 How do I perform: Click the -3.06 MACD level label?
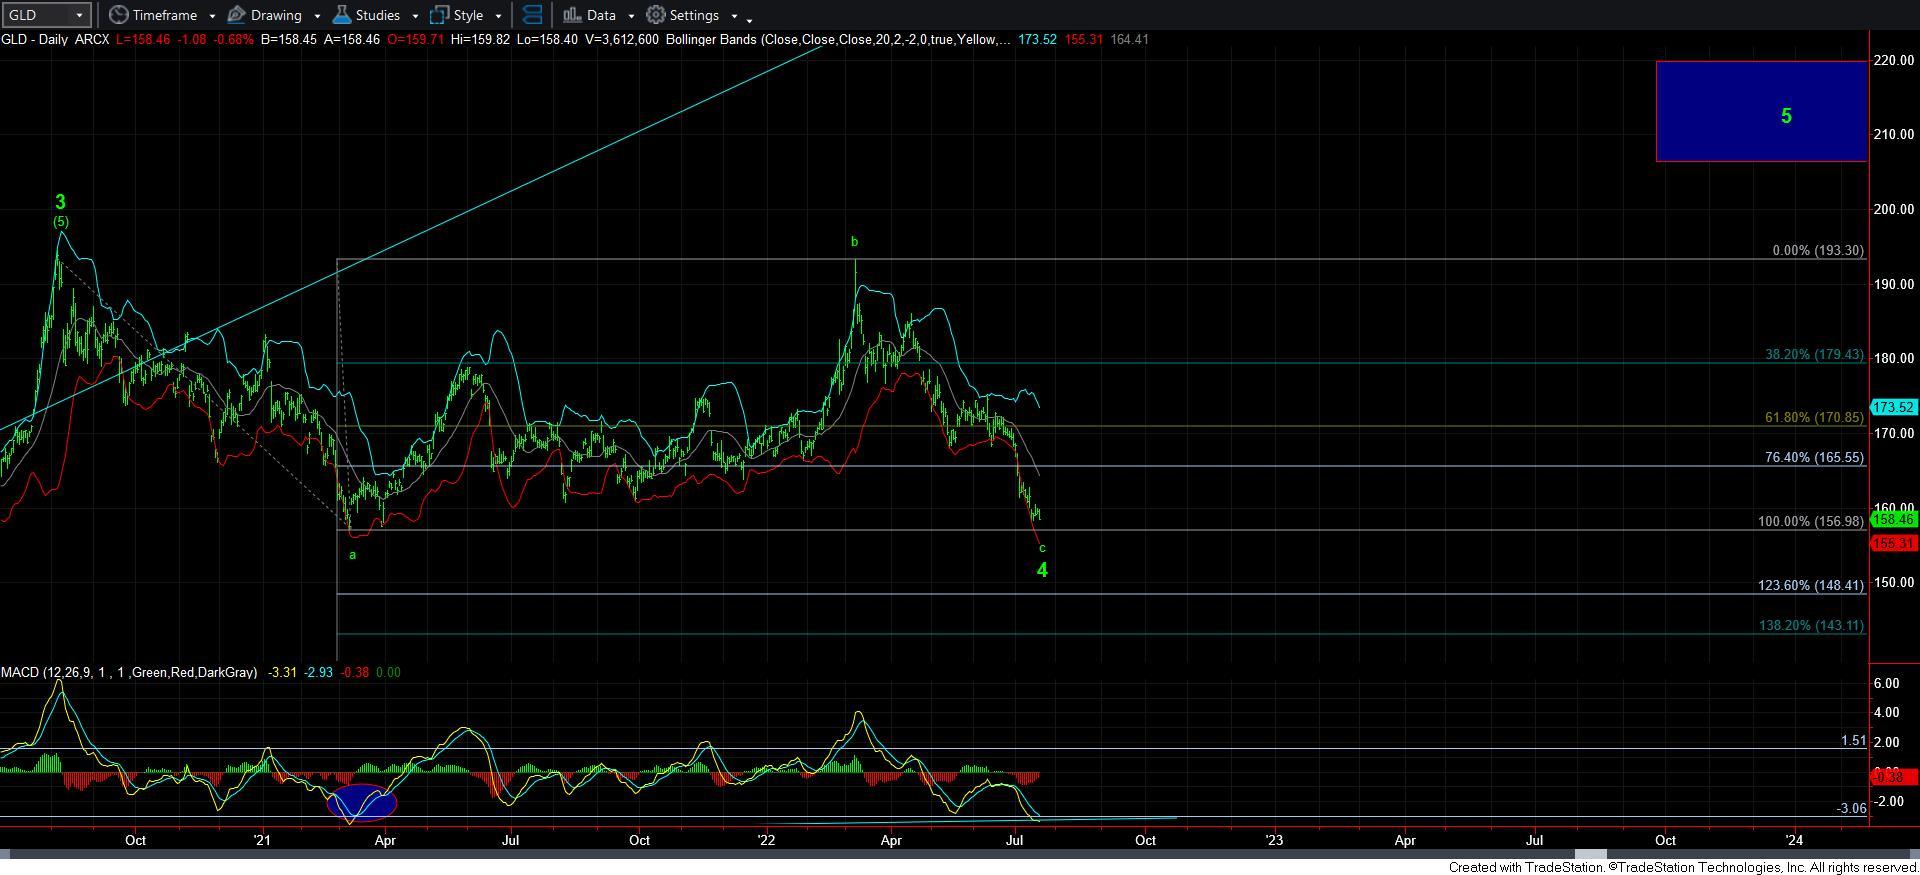1851,808
